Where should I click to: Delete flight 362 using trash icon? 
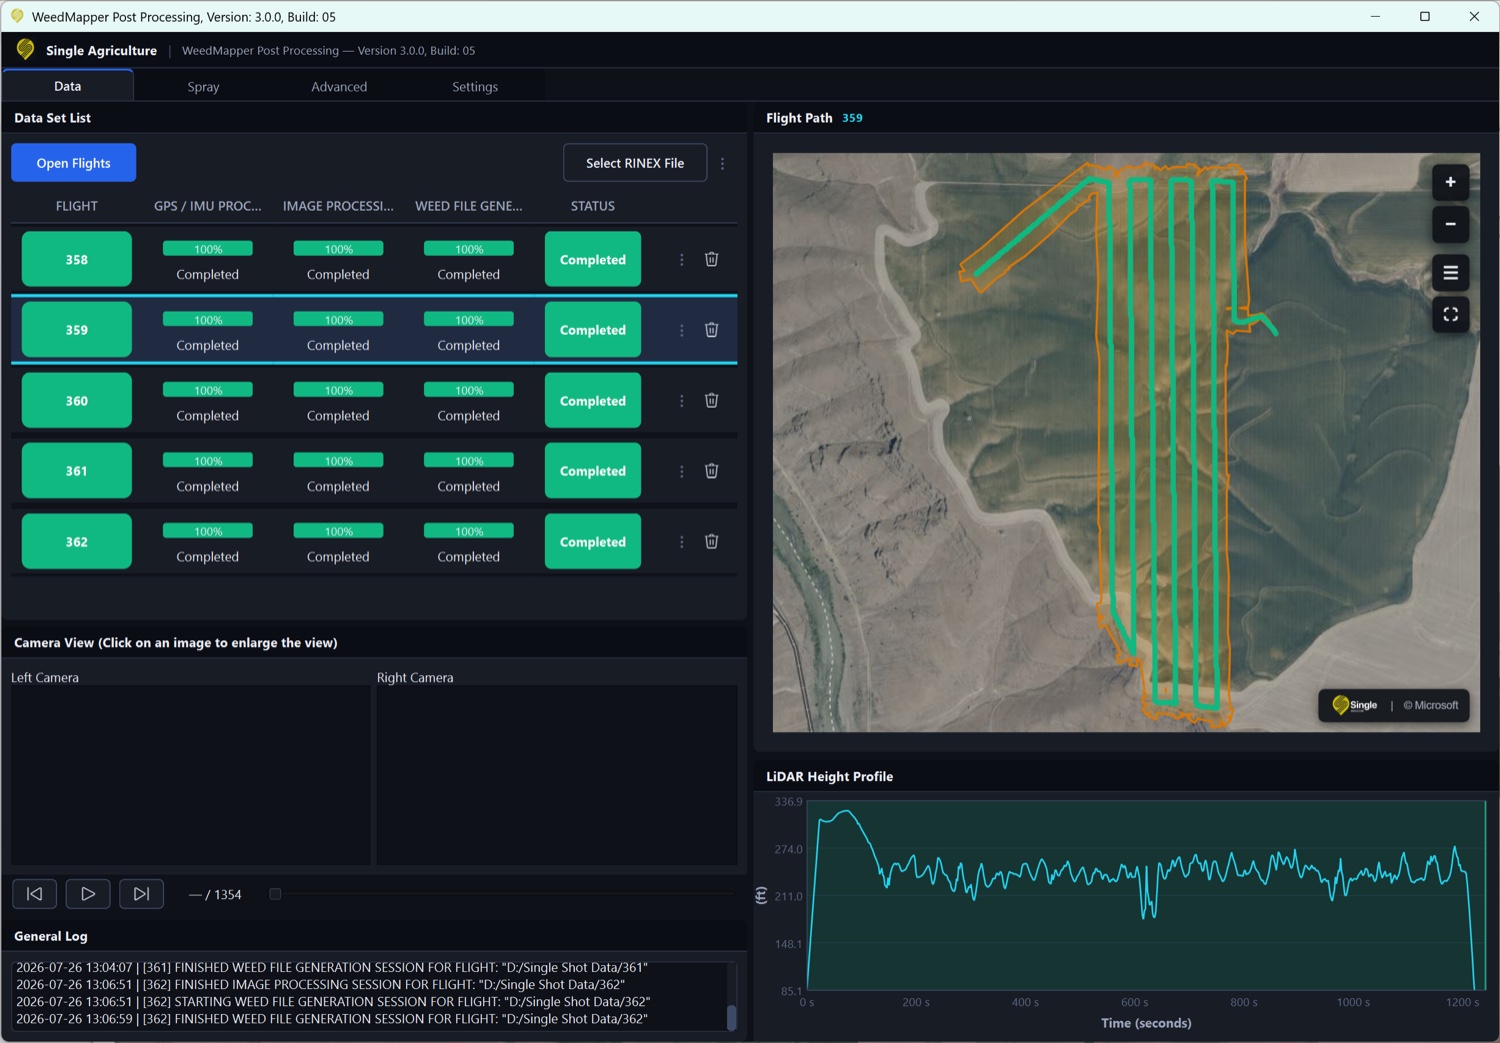tap(711, 541)
